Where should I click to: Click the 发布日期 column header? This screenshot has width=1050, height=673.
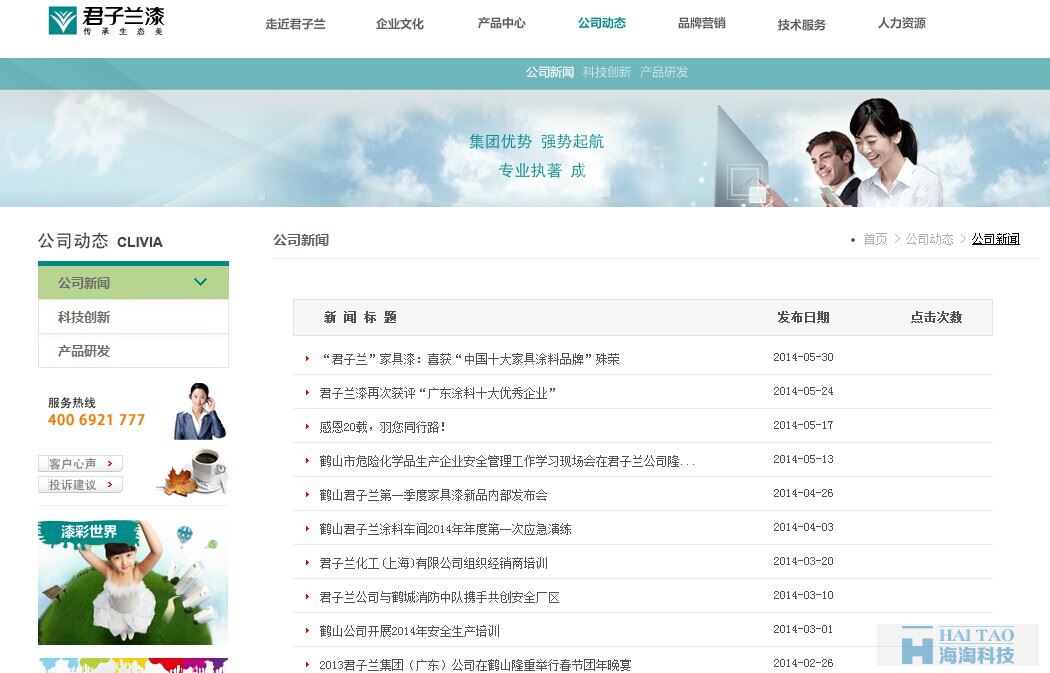click(804, 317)
